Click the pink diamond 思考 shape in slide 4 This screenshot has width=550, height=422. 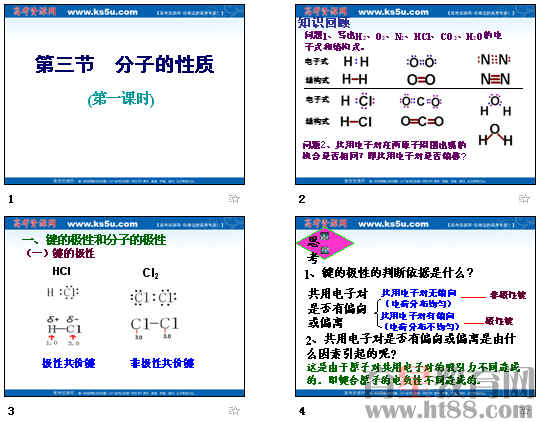click(325, 243)
